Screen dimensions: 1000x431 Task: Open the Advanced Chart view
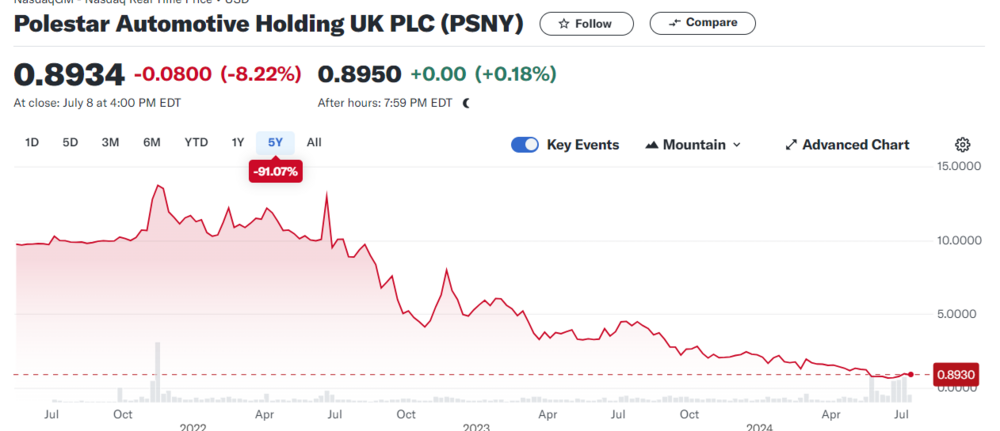coord(847,145)
